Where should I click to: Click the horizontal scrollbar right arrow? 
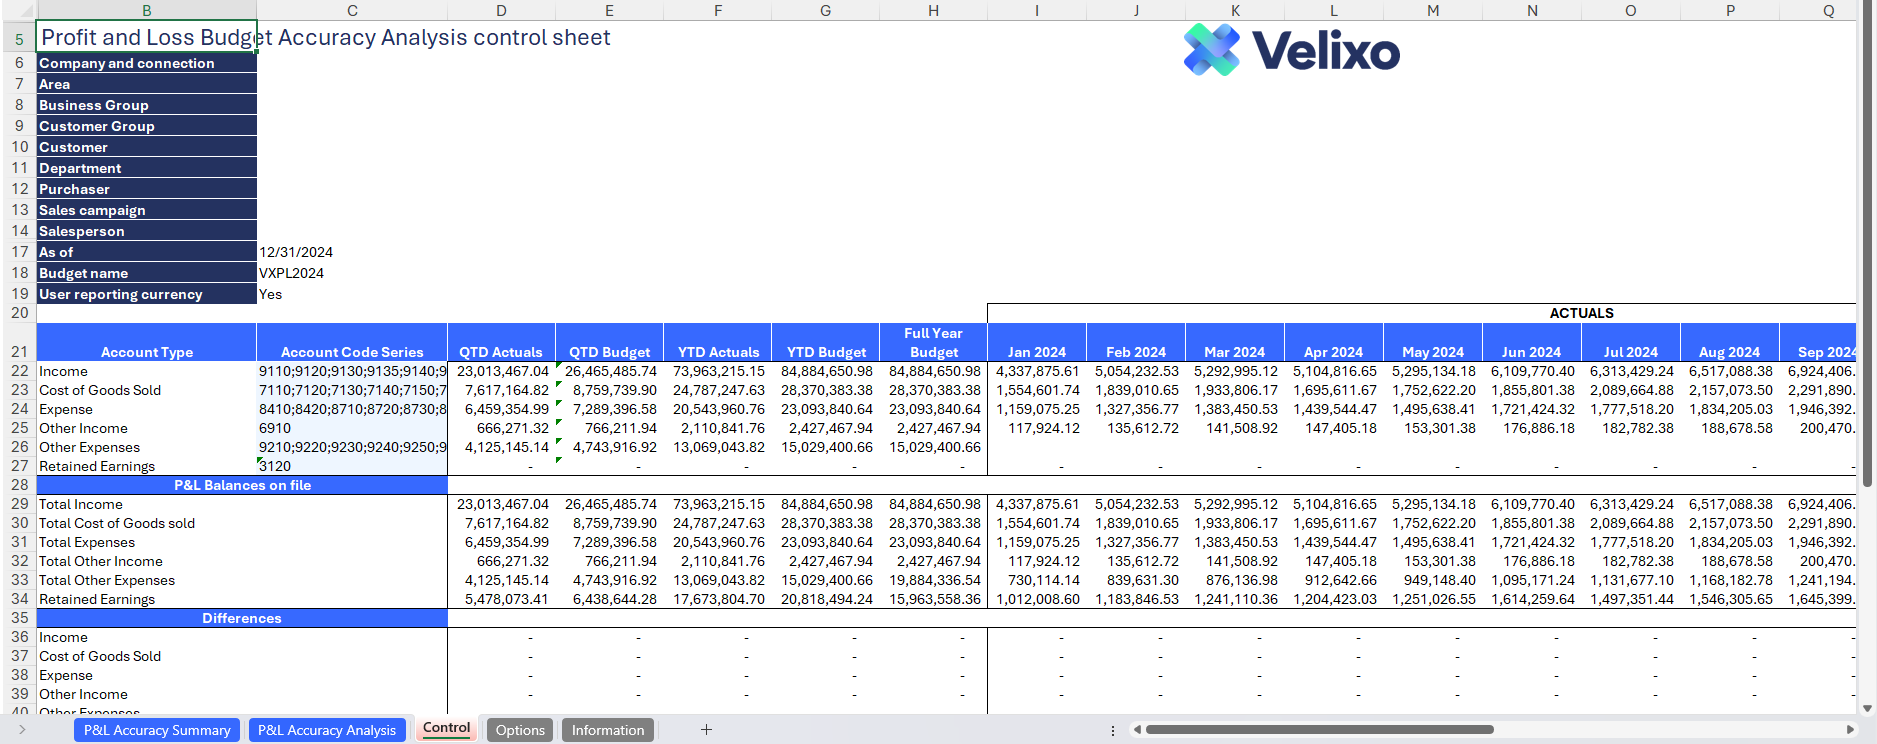click(x=1850, y=730)
